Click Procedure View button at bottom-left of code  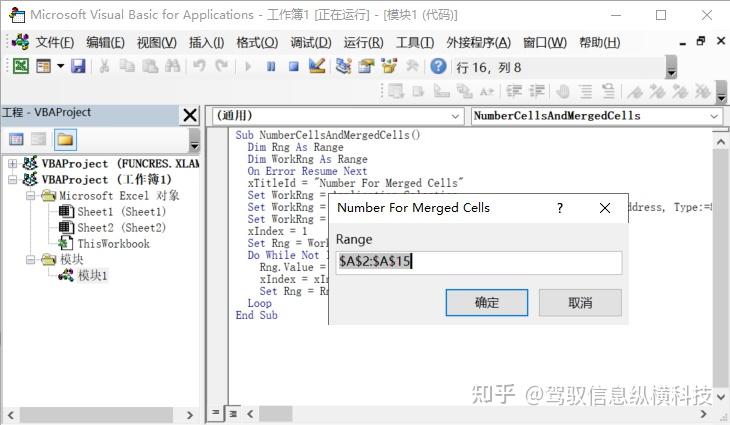click(215, 413)
